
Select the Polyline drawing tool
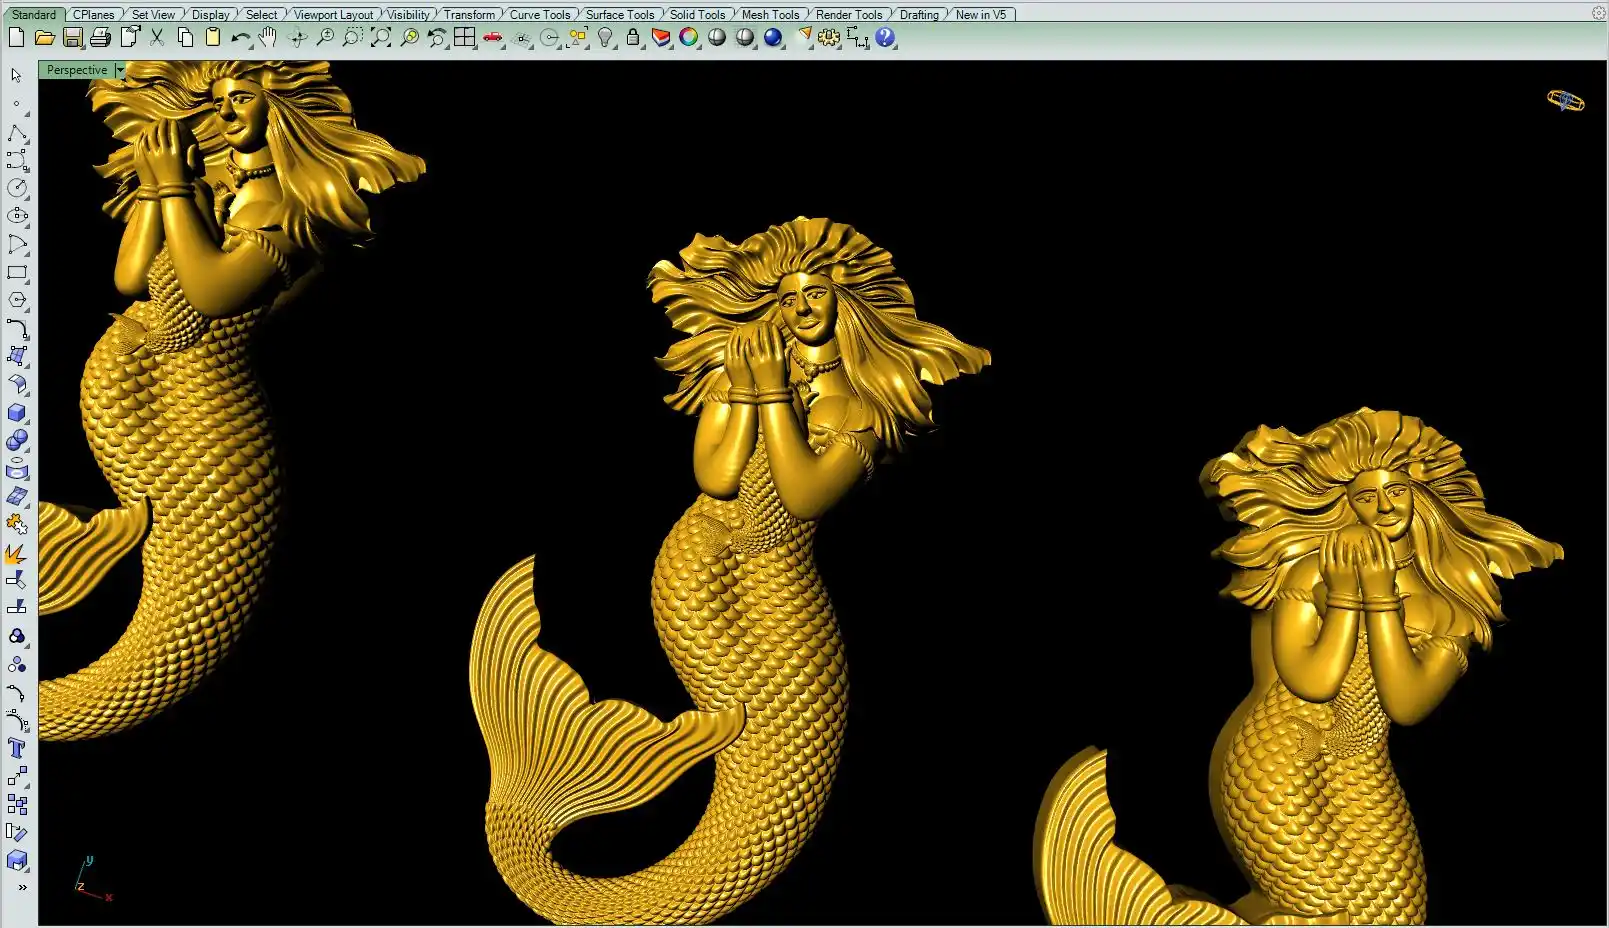click(x=17, y=133)
